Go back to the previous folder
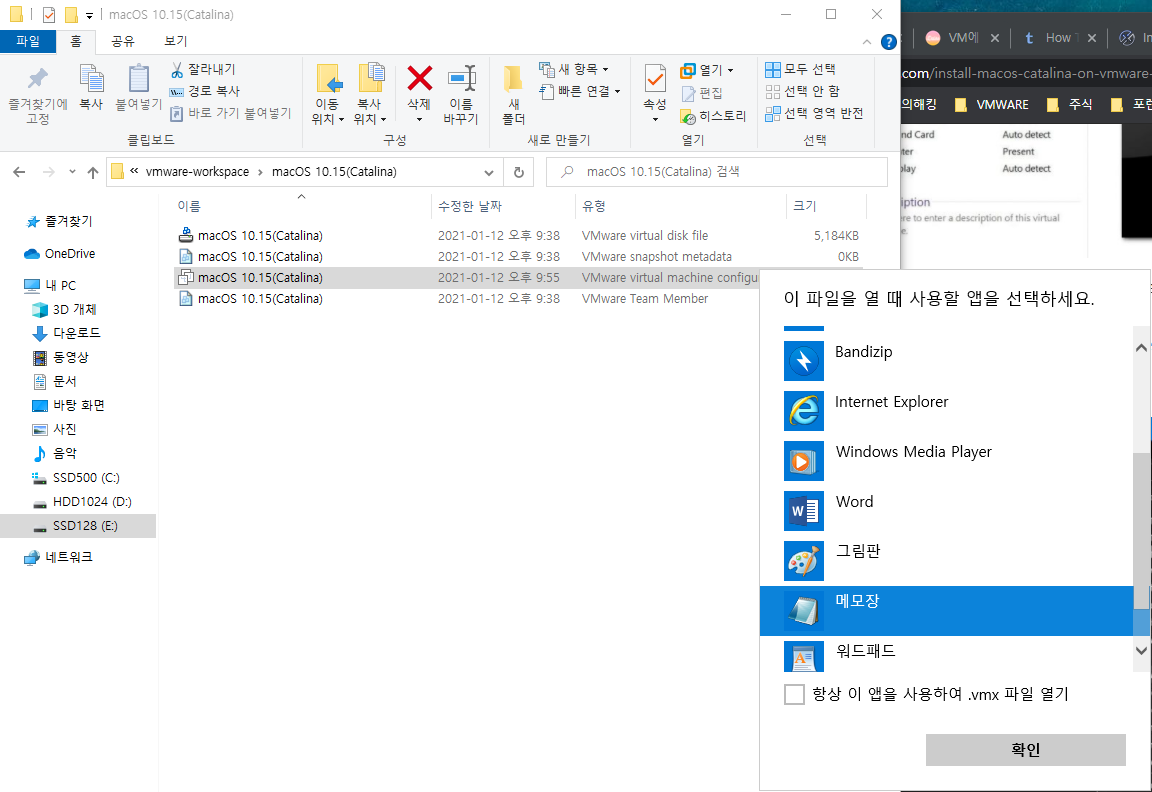 click(x=19, y=172)
